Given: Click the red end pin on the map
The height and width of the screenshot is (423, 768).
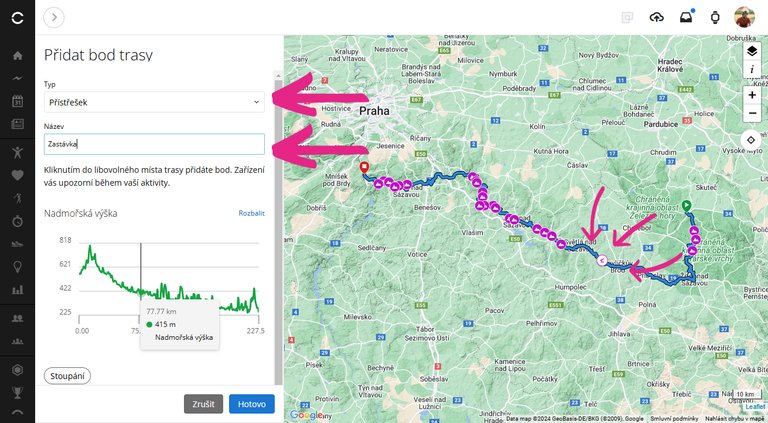Looking at the screenshot, I should click(364, 167).
